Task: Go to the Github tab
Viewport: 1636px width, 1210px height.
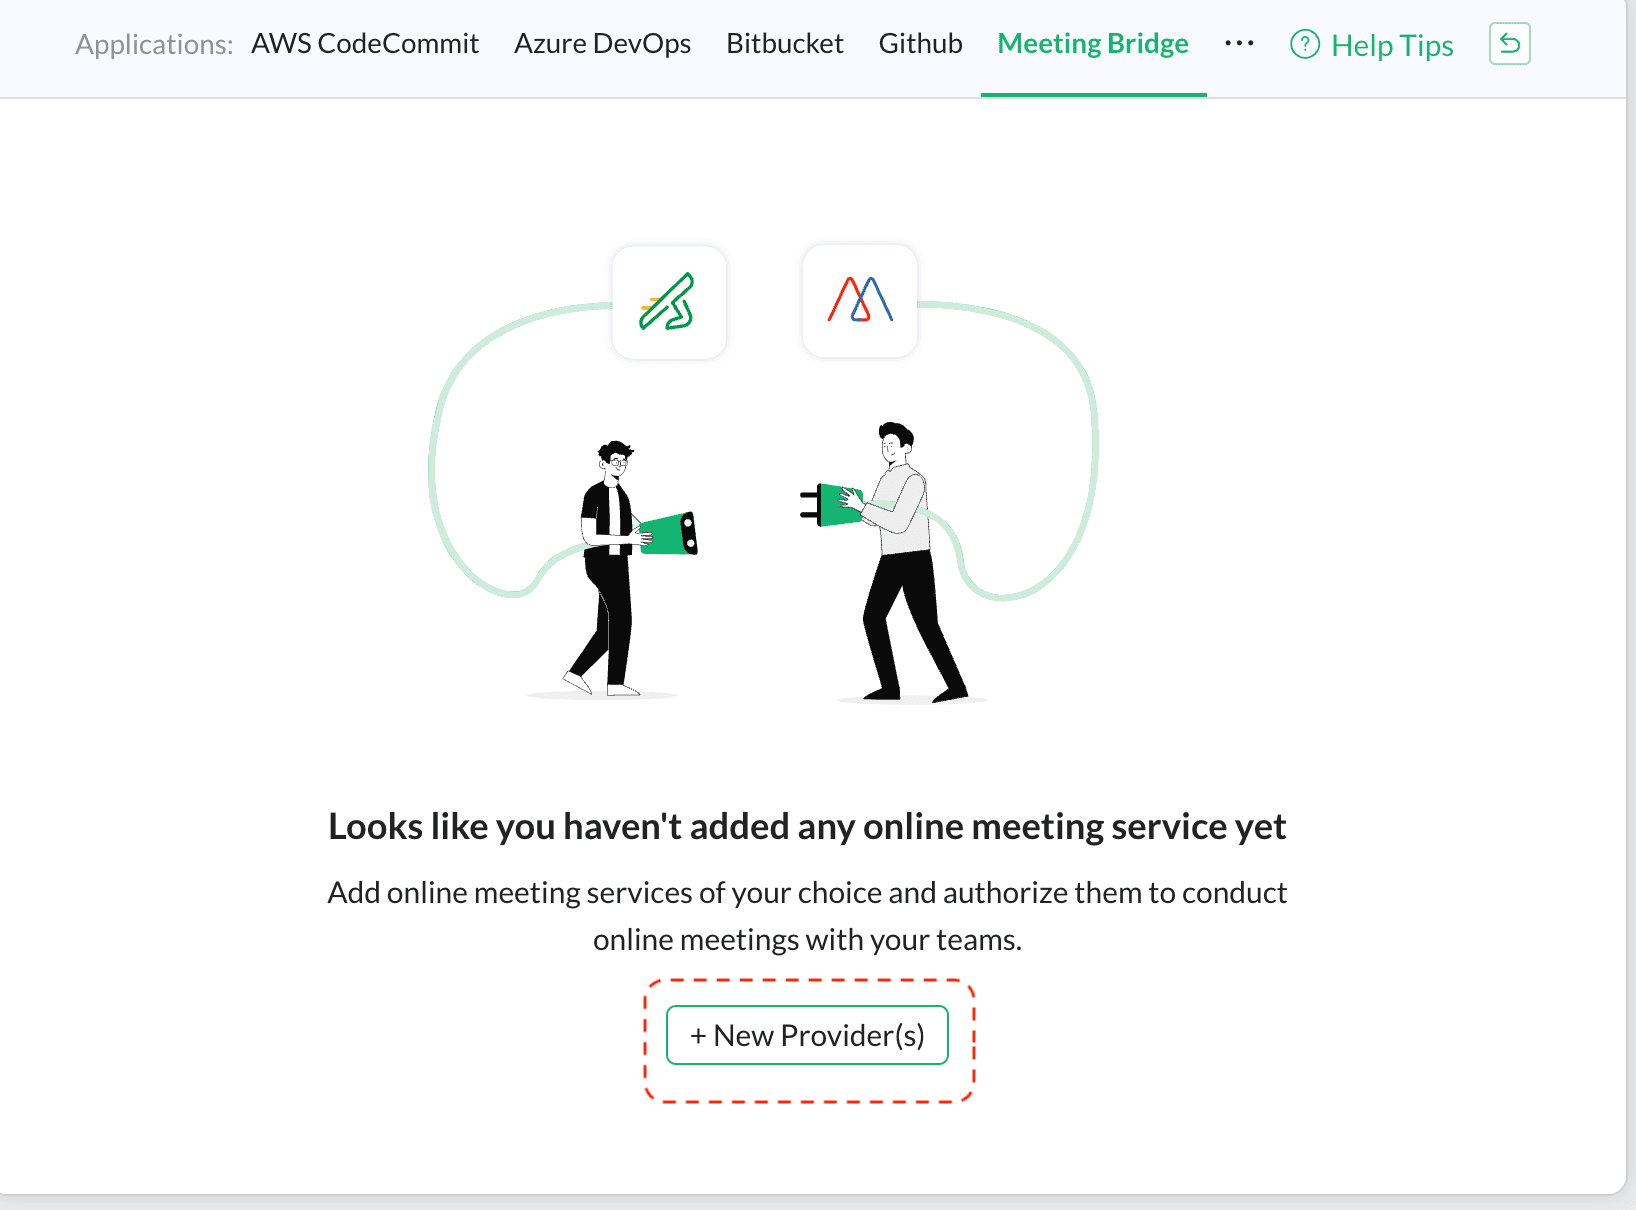Action: pyautogui.click(x=920, y=44)
